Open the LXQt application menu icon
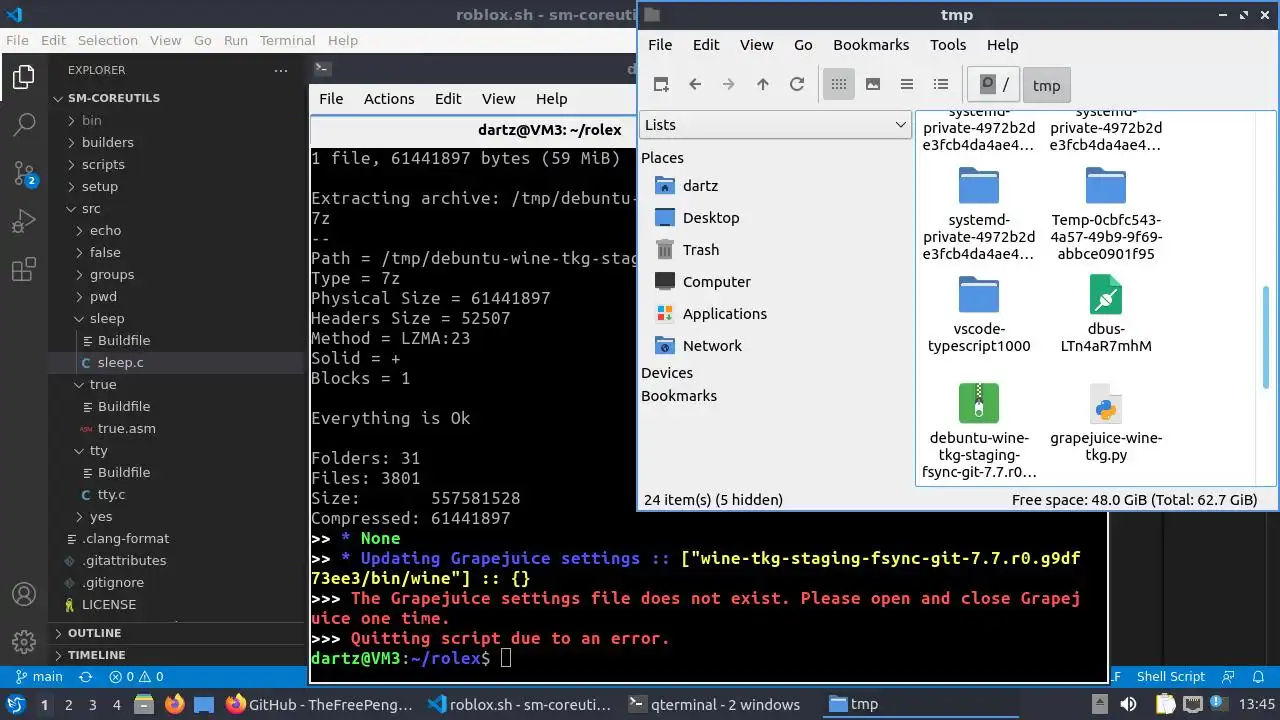The height and width of the screenshot is (720, 1280). tap(15, 704)
